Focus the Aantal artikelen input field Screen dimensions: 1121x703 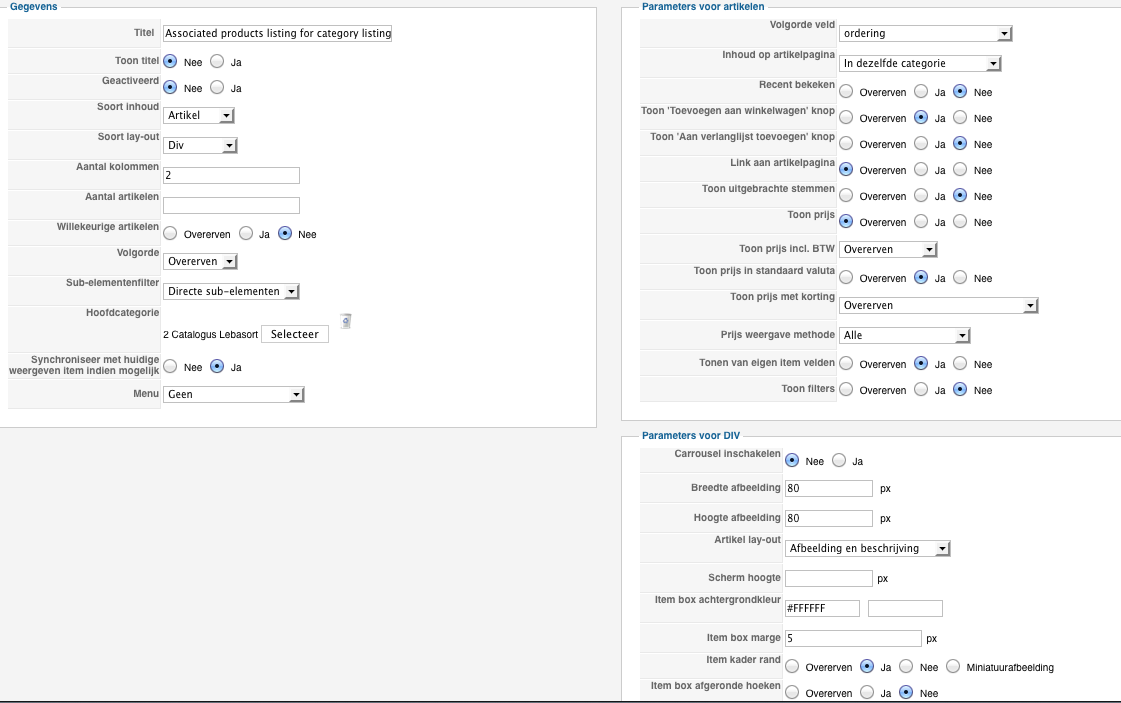[x=231, y=206]
